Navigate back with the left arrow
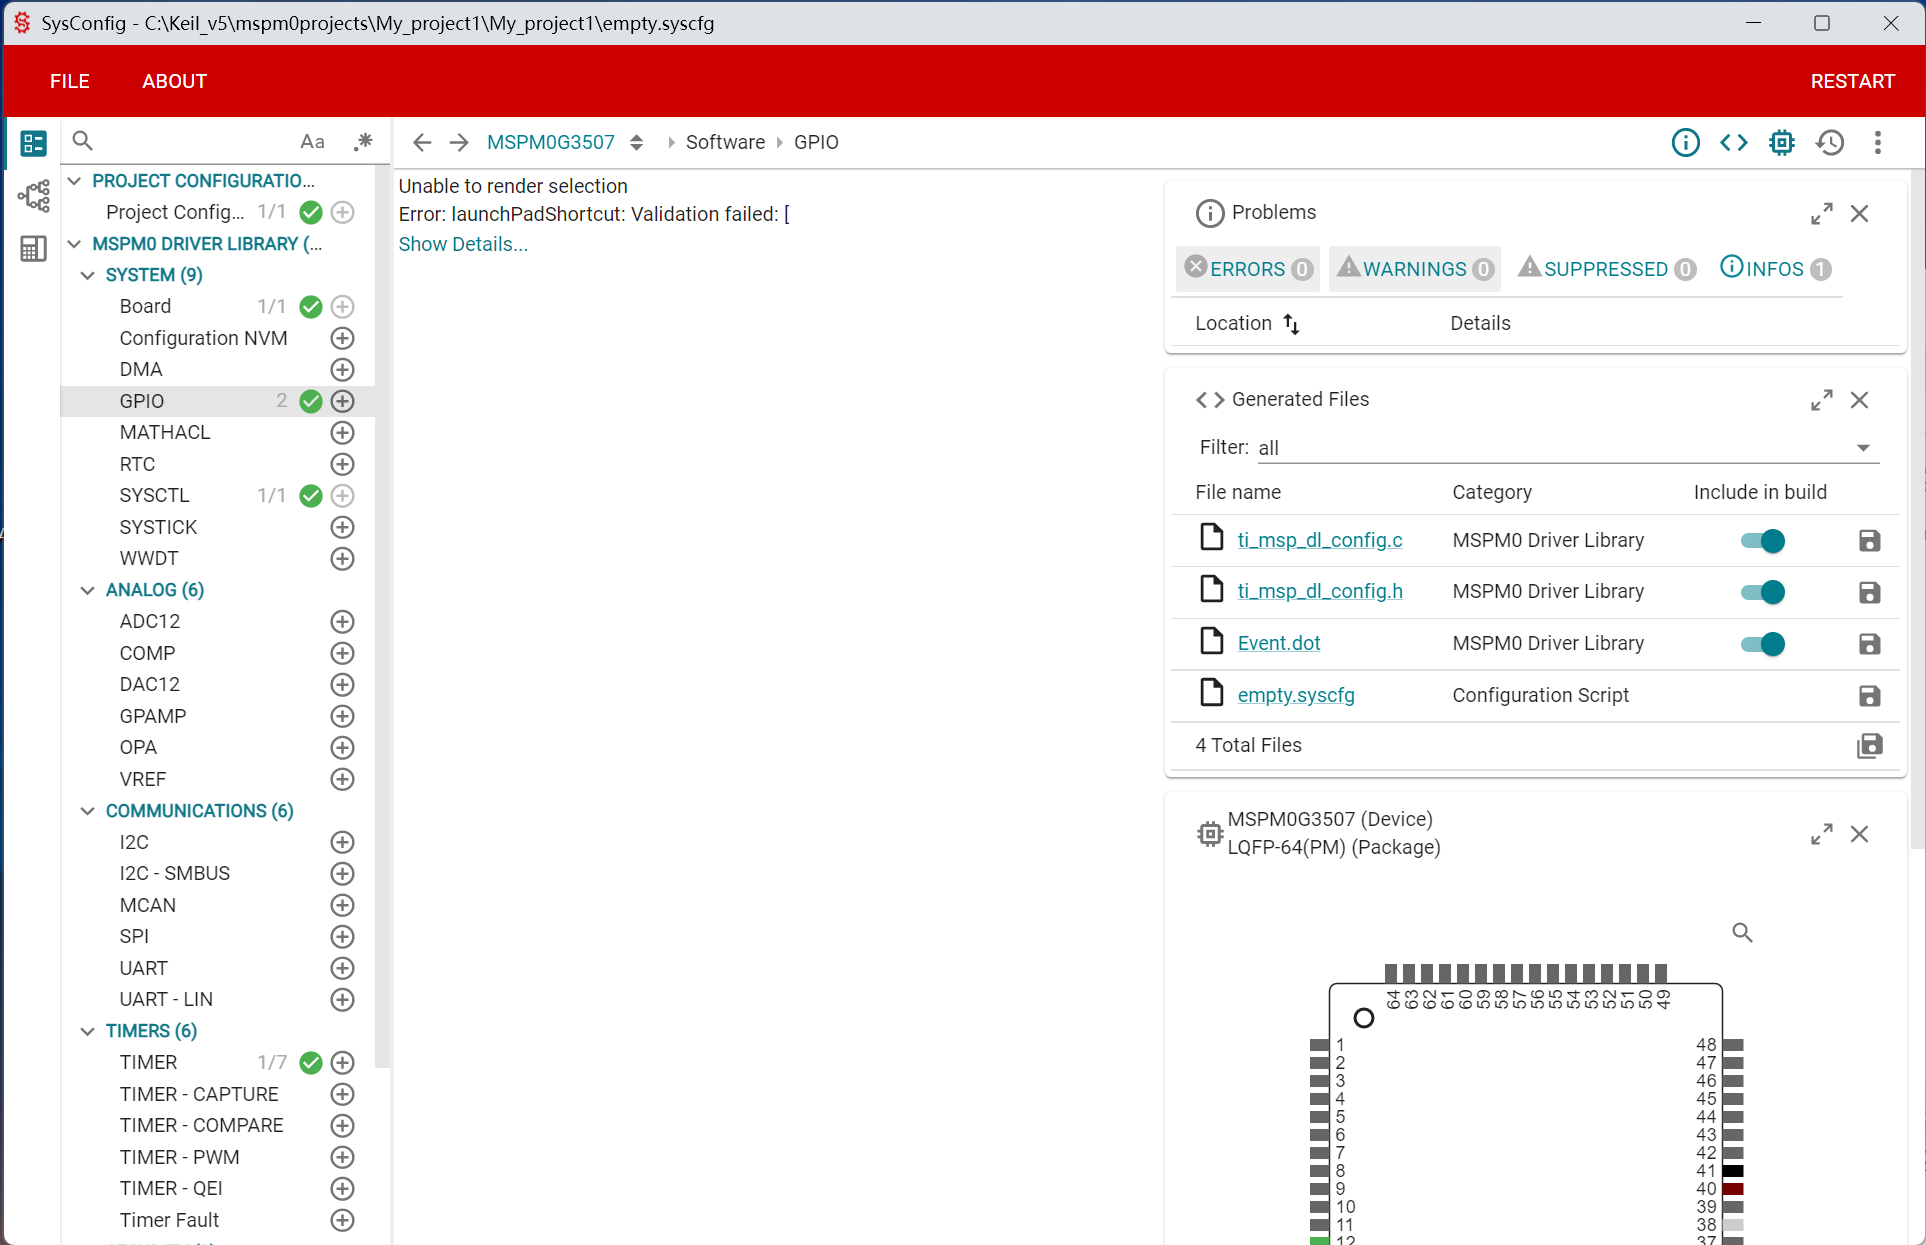The width and height of the screenshot is (1926, 1245). tap(422, 143)
